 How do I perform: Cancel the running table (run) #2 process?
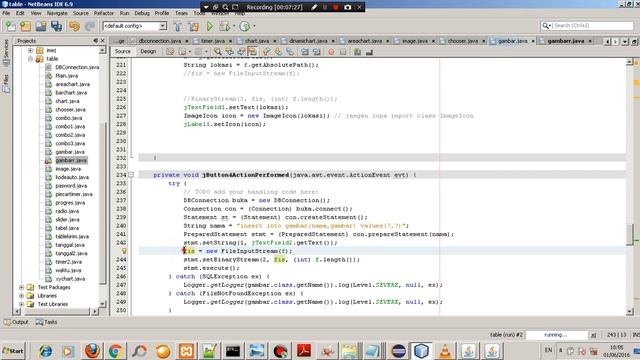tap(593, 335)
